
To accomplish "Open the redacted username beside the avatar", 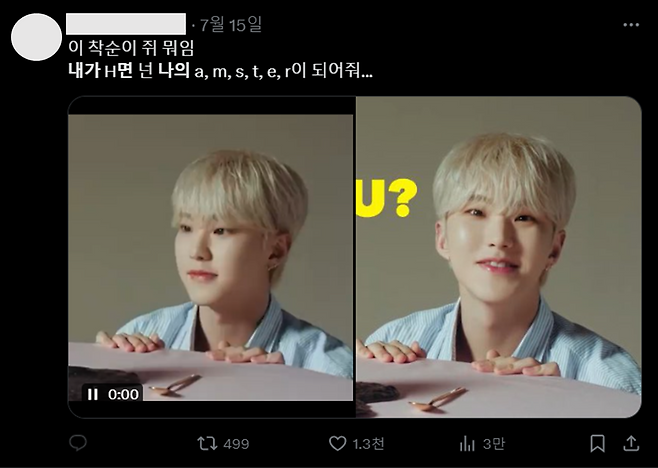I will [x=126, y=24].
